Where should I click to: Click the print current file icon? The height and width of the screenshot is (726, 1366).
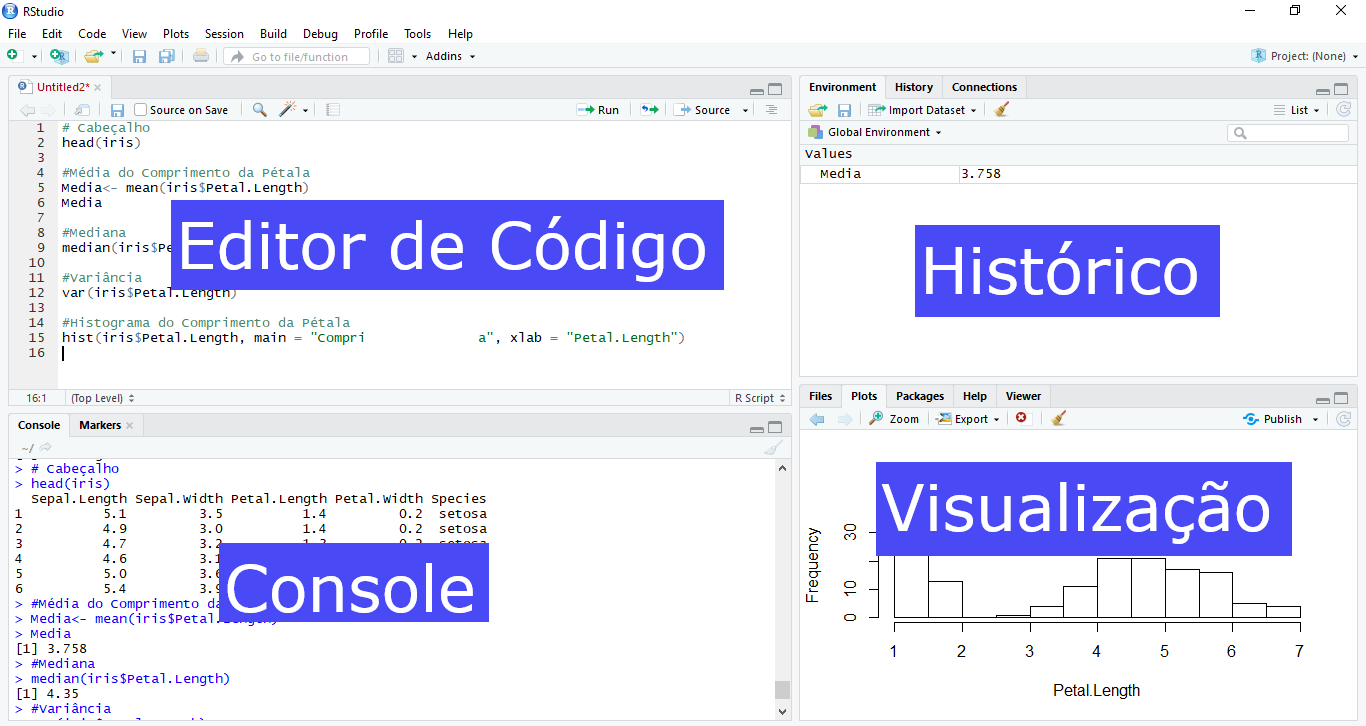click(x=201, y=57)
